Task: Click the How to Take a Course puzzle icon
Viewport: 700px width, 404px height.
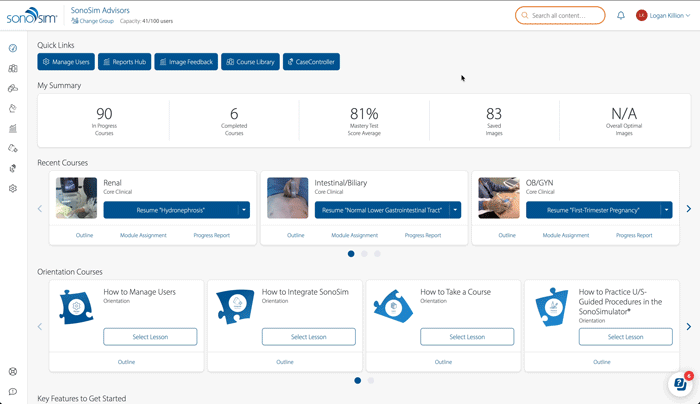Action: [393, 307]
